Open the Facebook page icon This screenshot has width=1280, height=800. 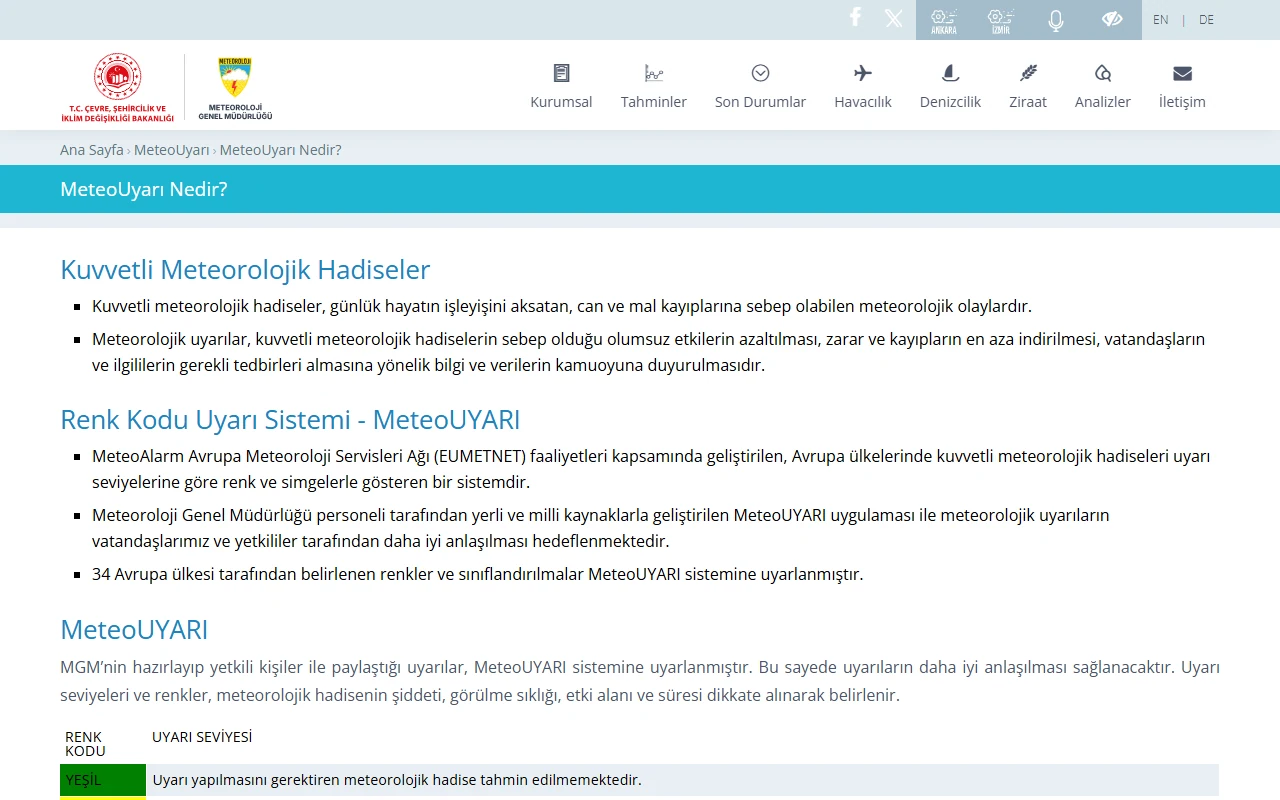(855, 17)
